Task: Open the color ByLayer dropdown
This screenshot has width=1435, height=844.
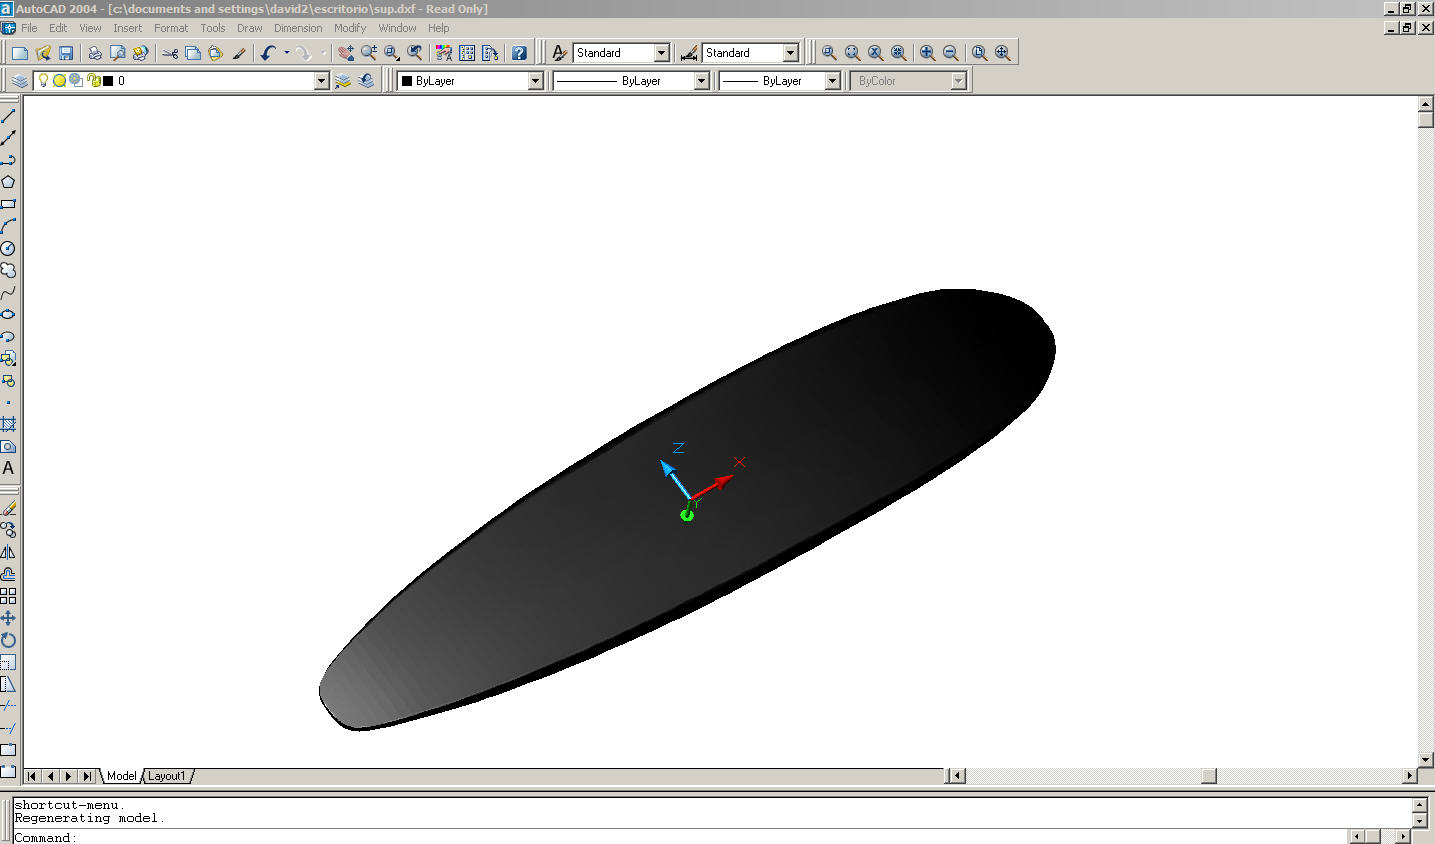Action: 535,81
